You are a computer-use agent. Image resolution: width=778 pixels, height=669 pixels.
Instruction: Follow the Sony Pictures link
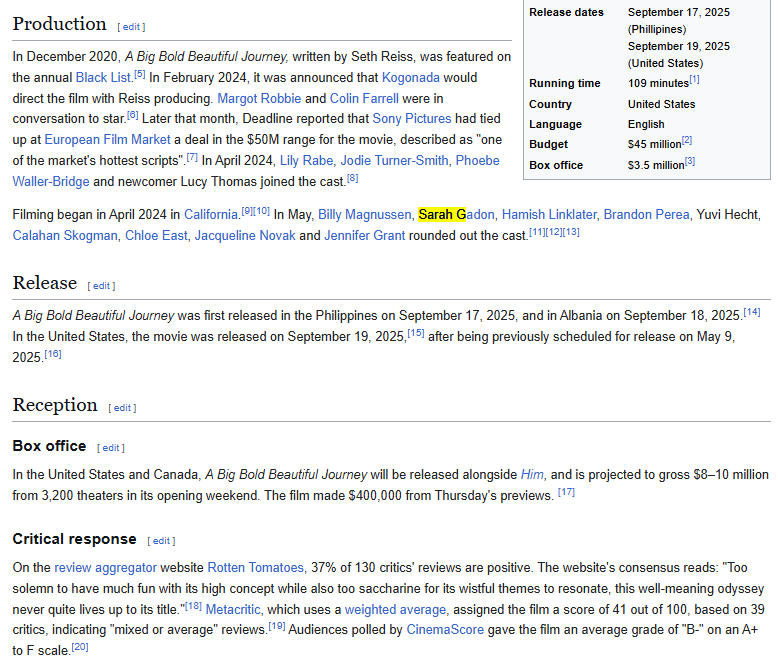pos(412,119)
